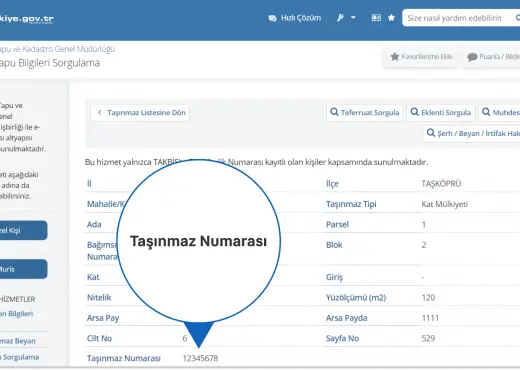Click Muhdesat query button
This screenshot has width=520, height=370.
(x=500, y=112)
